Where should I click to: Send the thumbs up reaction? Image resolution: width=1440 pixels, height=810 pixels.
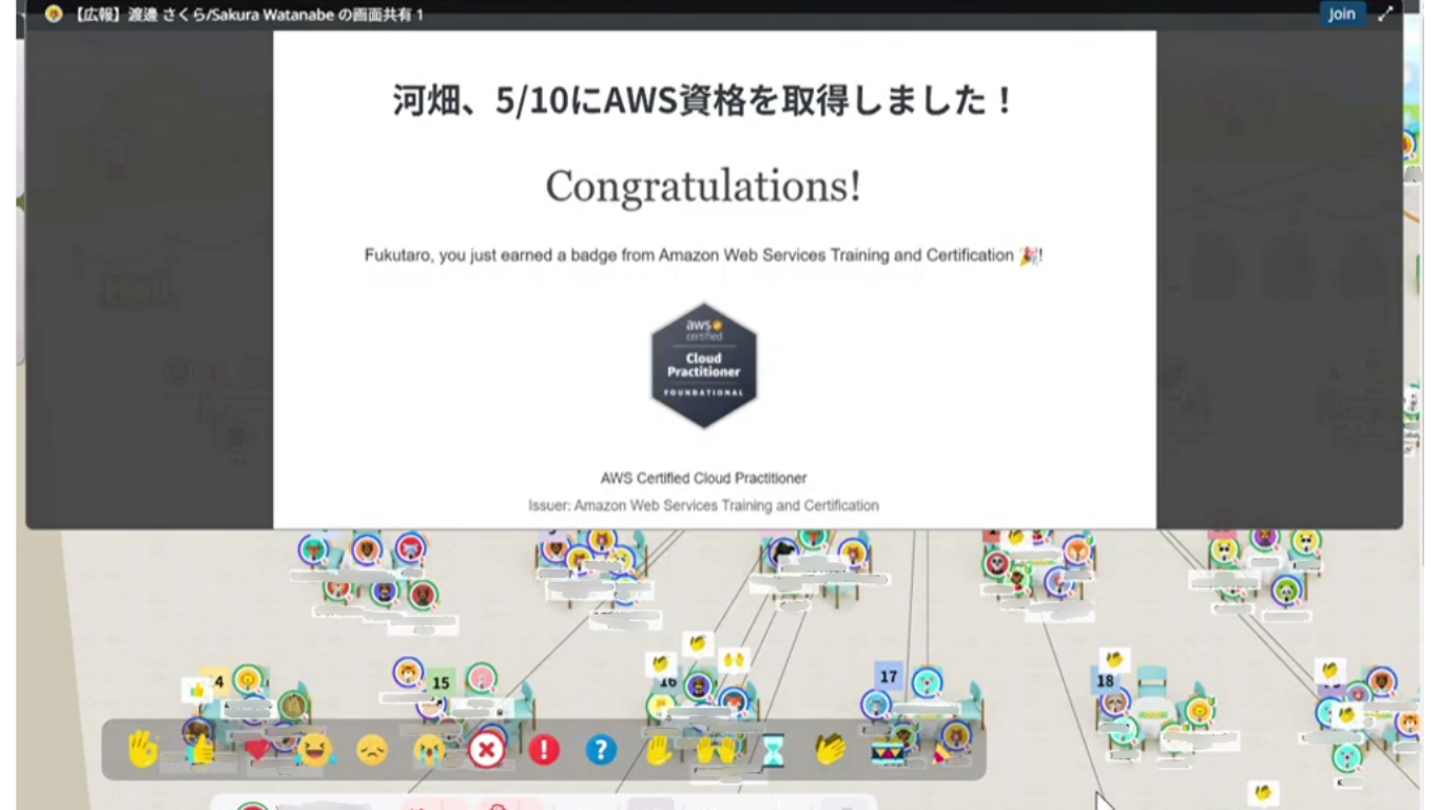[x=201, y=749]
